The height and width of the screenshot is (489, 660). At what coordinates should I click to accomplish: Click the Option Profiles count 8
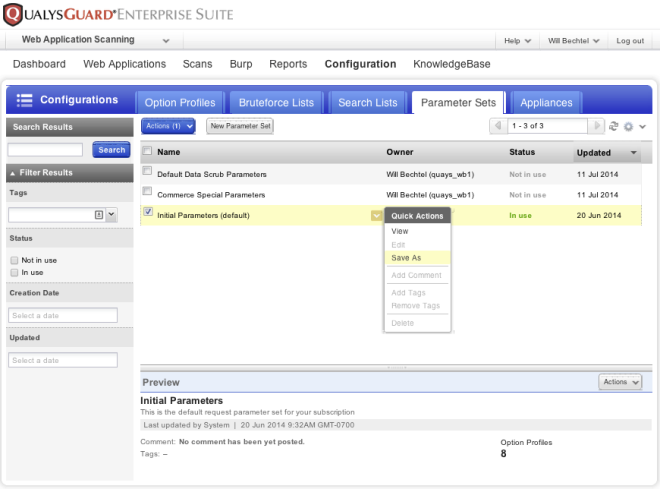(x=503, y=454)
